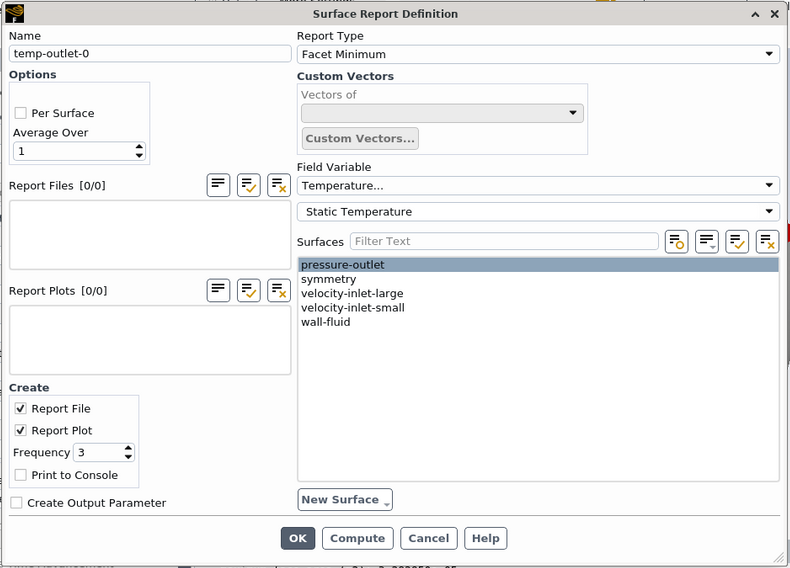
Task: Uncheck the Report Plot checkbox
Action: tap(21, 431)
